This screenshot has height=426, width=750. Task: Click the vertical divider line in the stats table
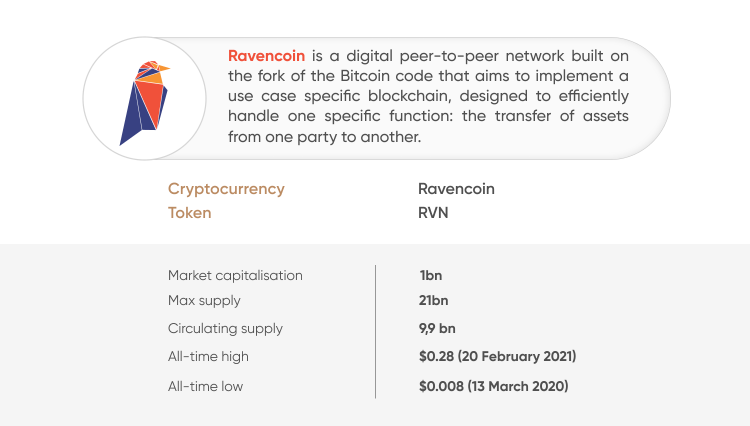[375, 331]
